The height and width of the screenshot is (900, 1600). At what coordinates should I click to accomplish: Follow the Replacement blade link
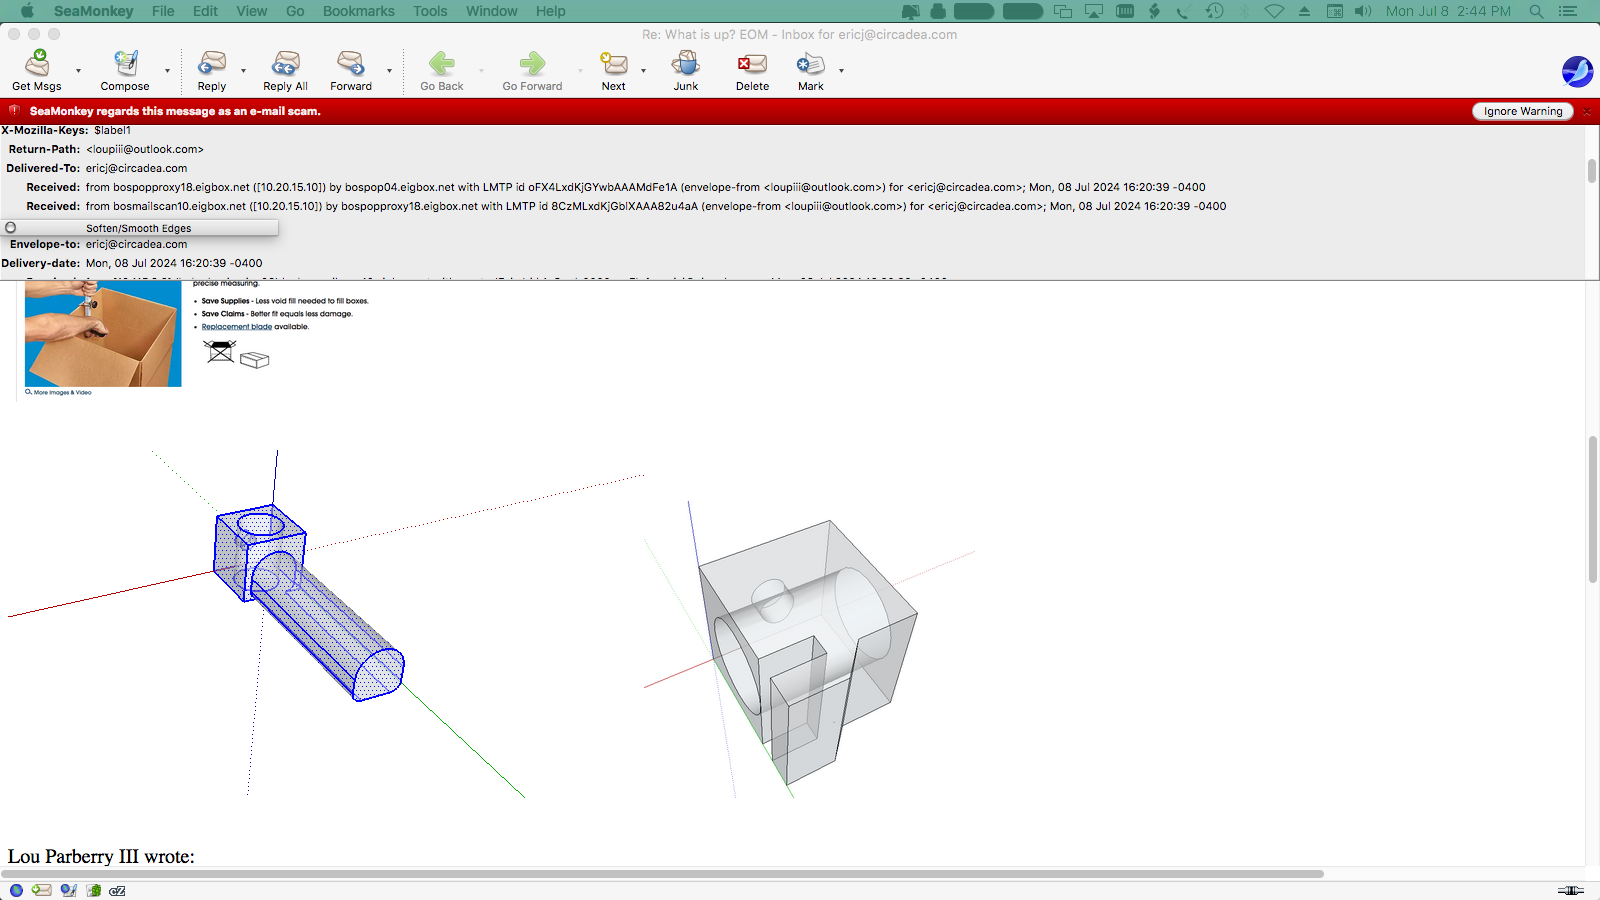pyautogui.click(x=236, y=327)
